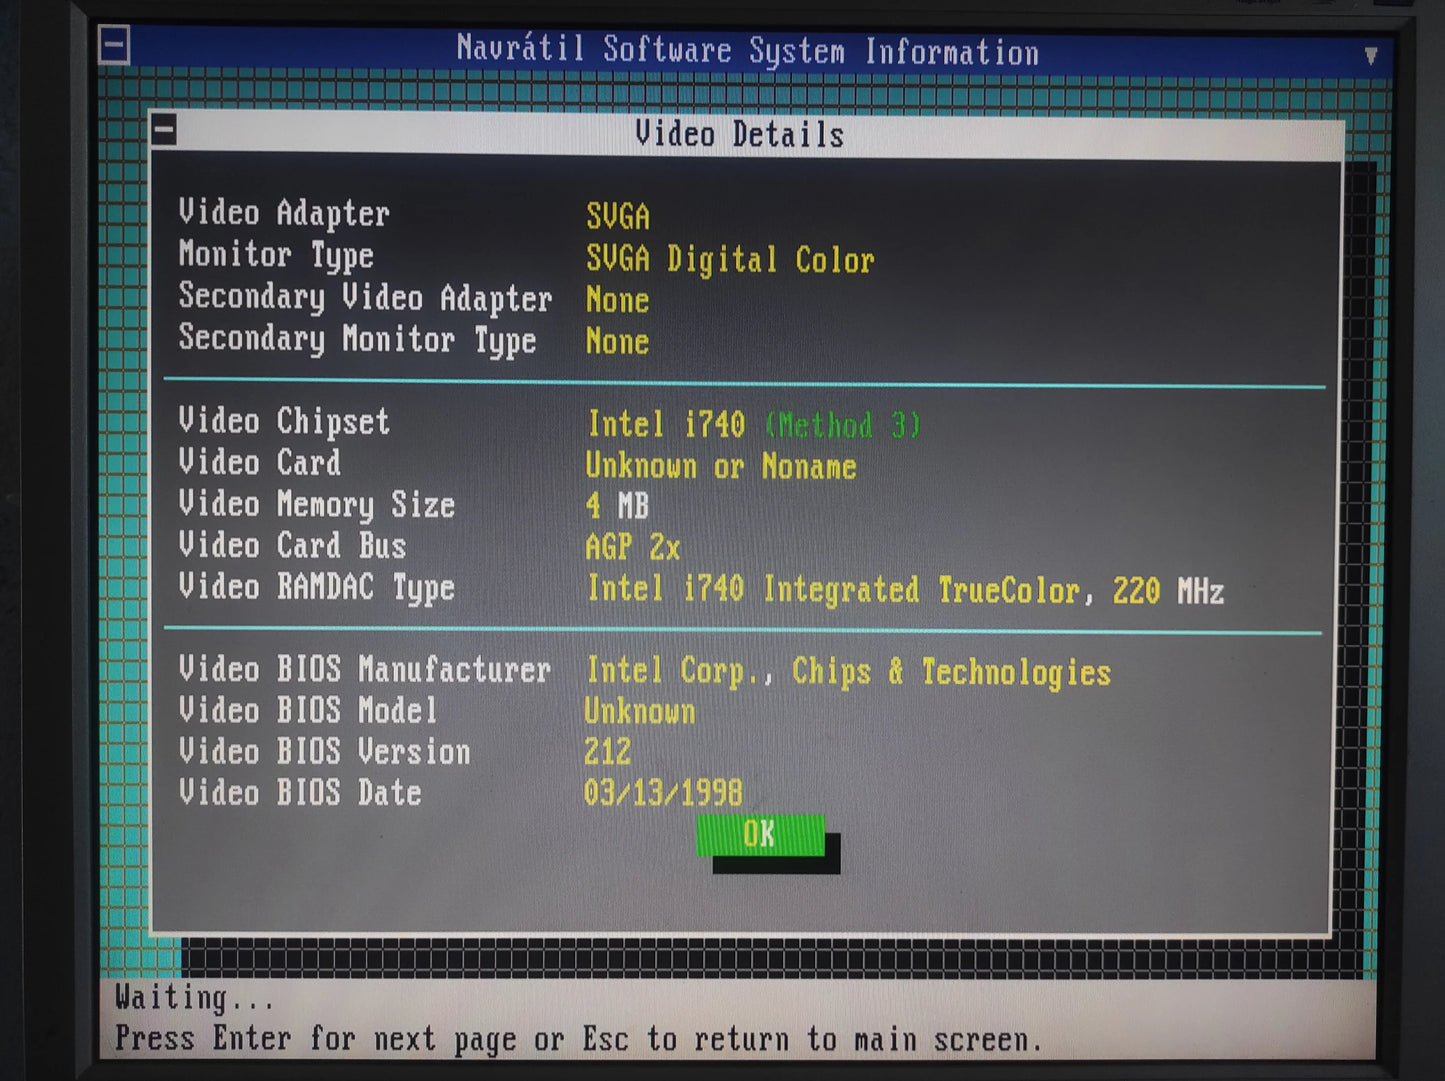Select the 'Video BIOS Manufacturer' label

(x=365, y=669)
